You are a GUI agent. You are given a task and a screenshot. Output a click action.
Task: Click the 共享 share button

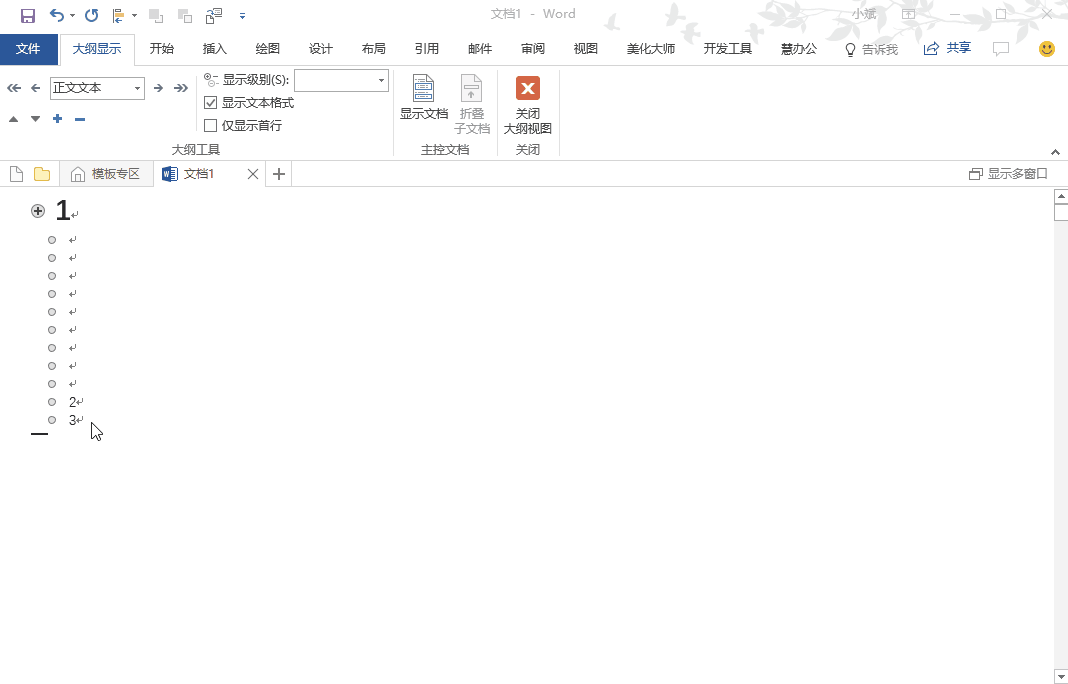click(947, 48)
